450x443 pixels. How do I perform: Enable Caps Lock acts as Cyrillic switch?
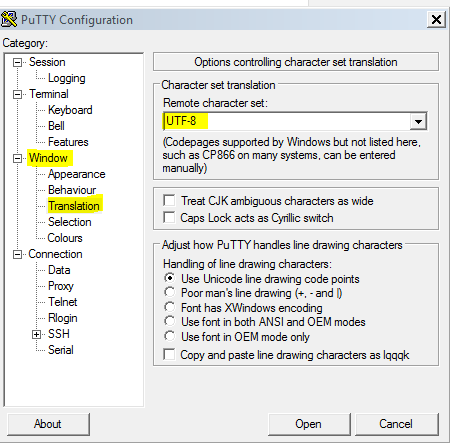[x=169, y=217]
